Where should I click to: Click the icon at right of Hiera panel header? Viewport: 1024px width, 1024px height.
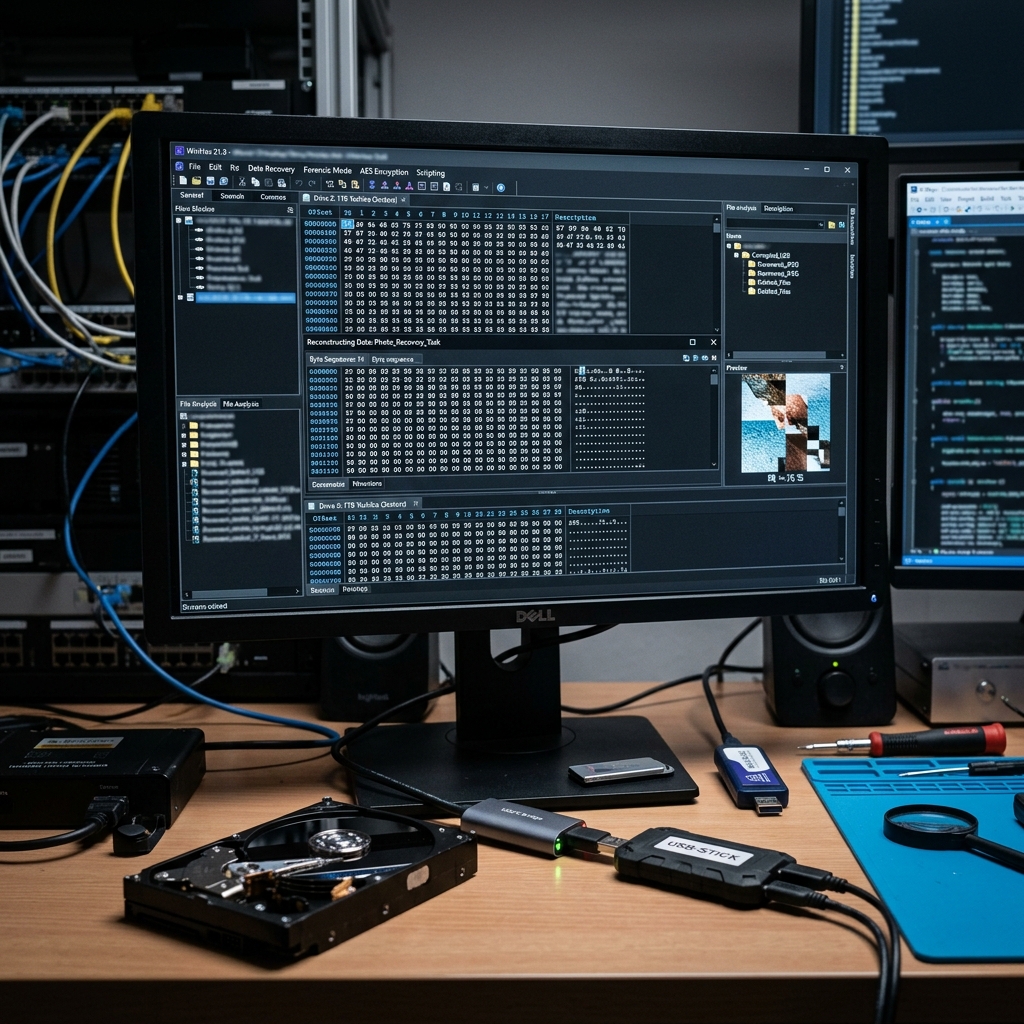(x=290, y=210)
